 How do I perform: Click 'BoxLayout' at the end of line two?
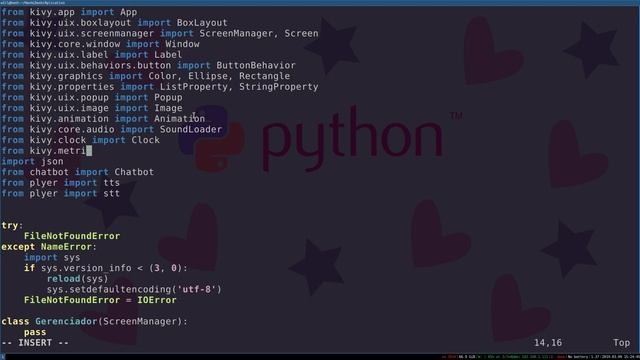click(202, 23)
